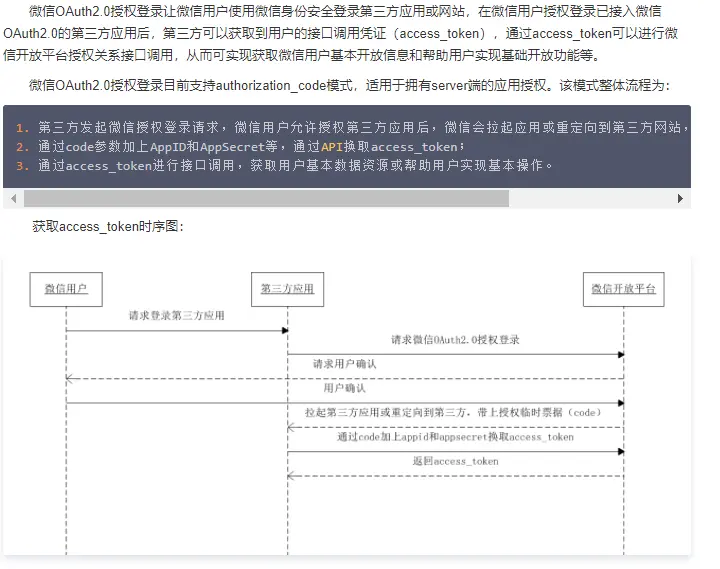Click the text '(access_token)' in first paragraph
Viewport: 720px width, 569px height.
[x=441, y=34]
